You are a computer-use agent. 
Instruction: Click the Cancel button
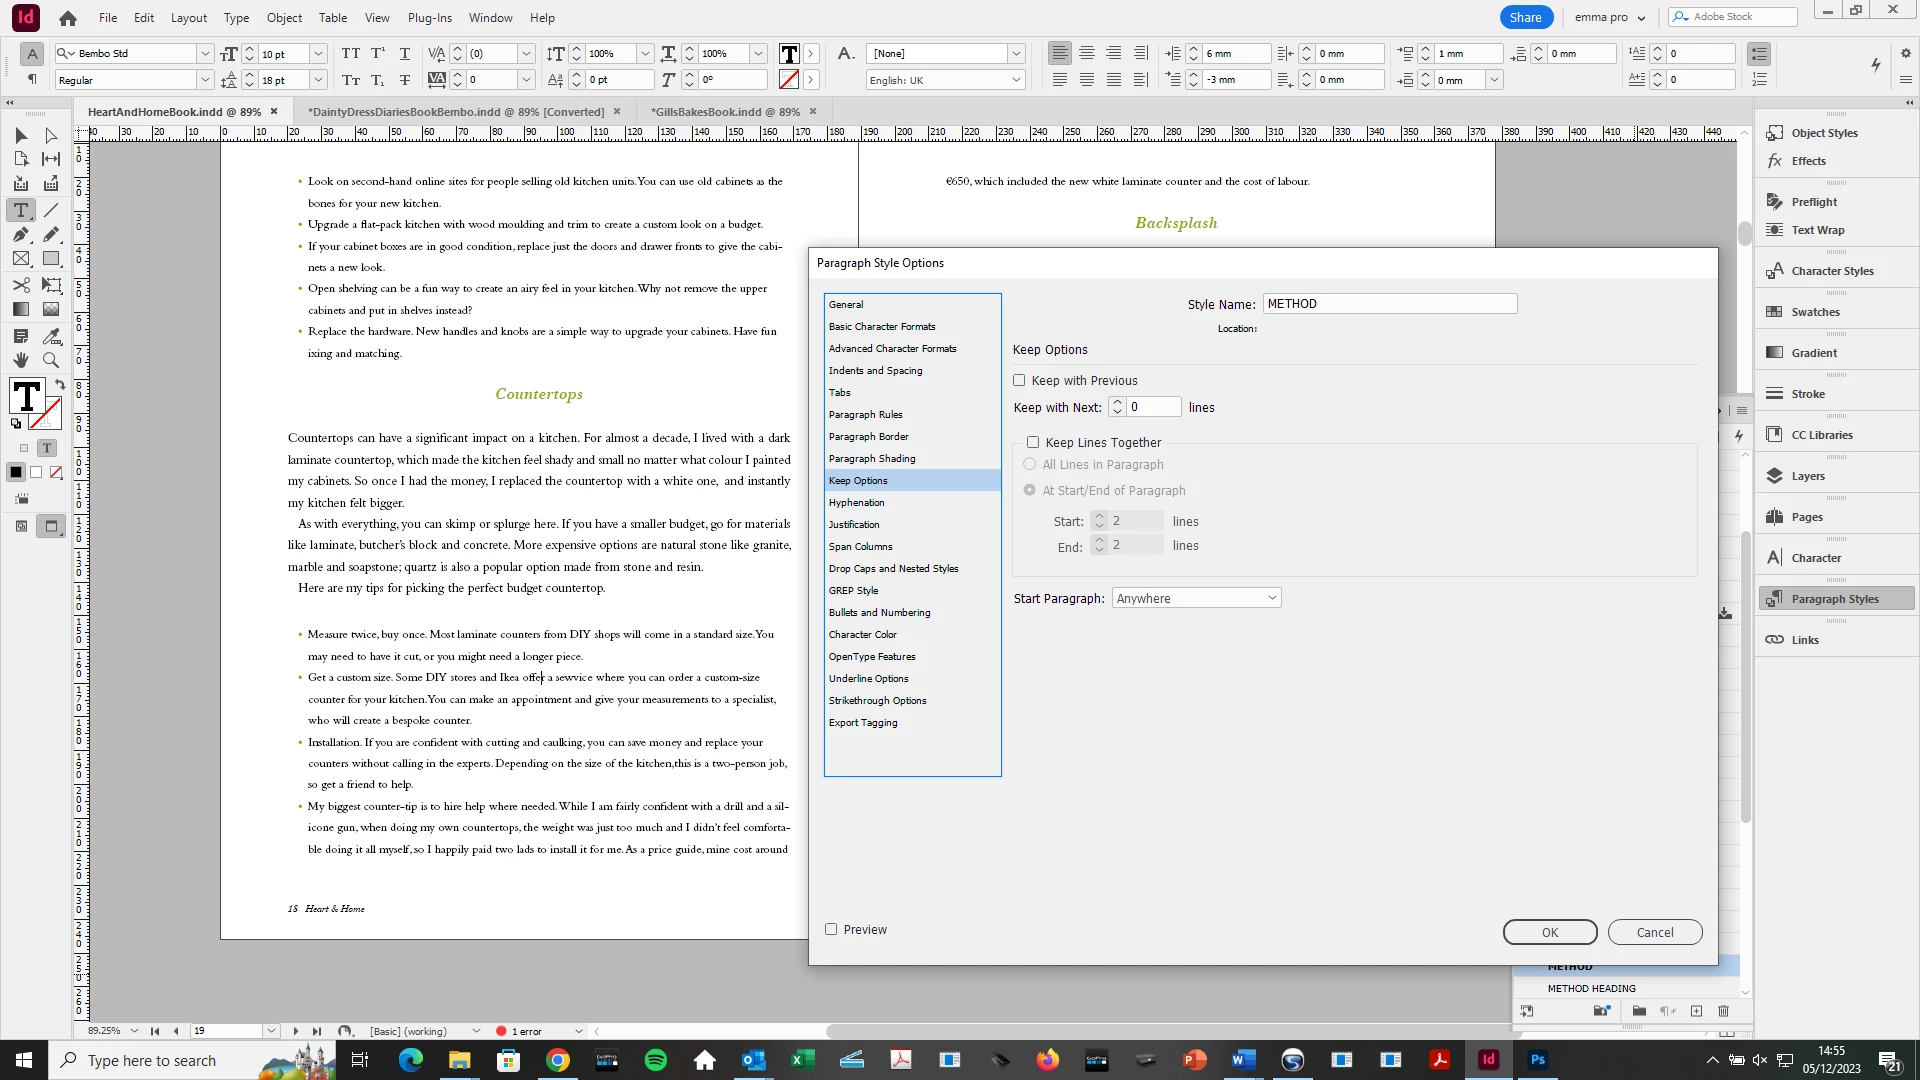[1654, 933]
